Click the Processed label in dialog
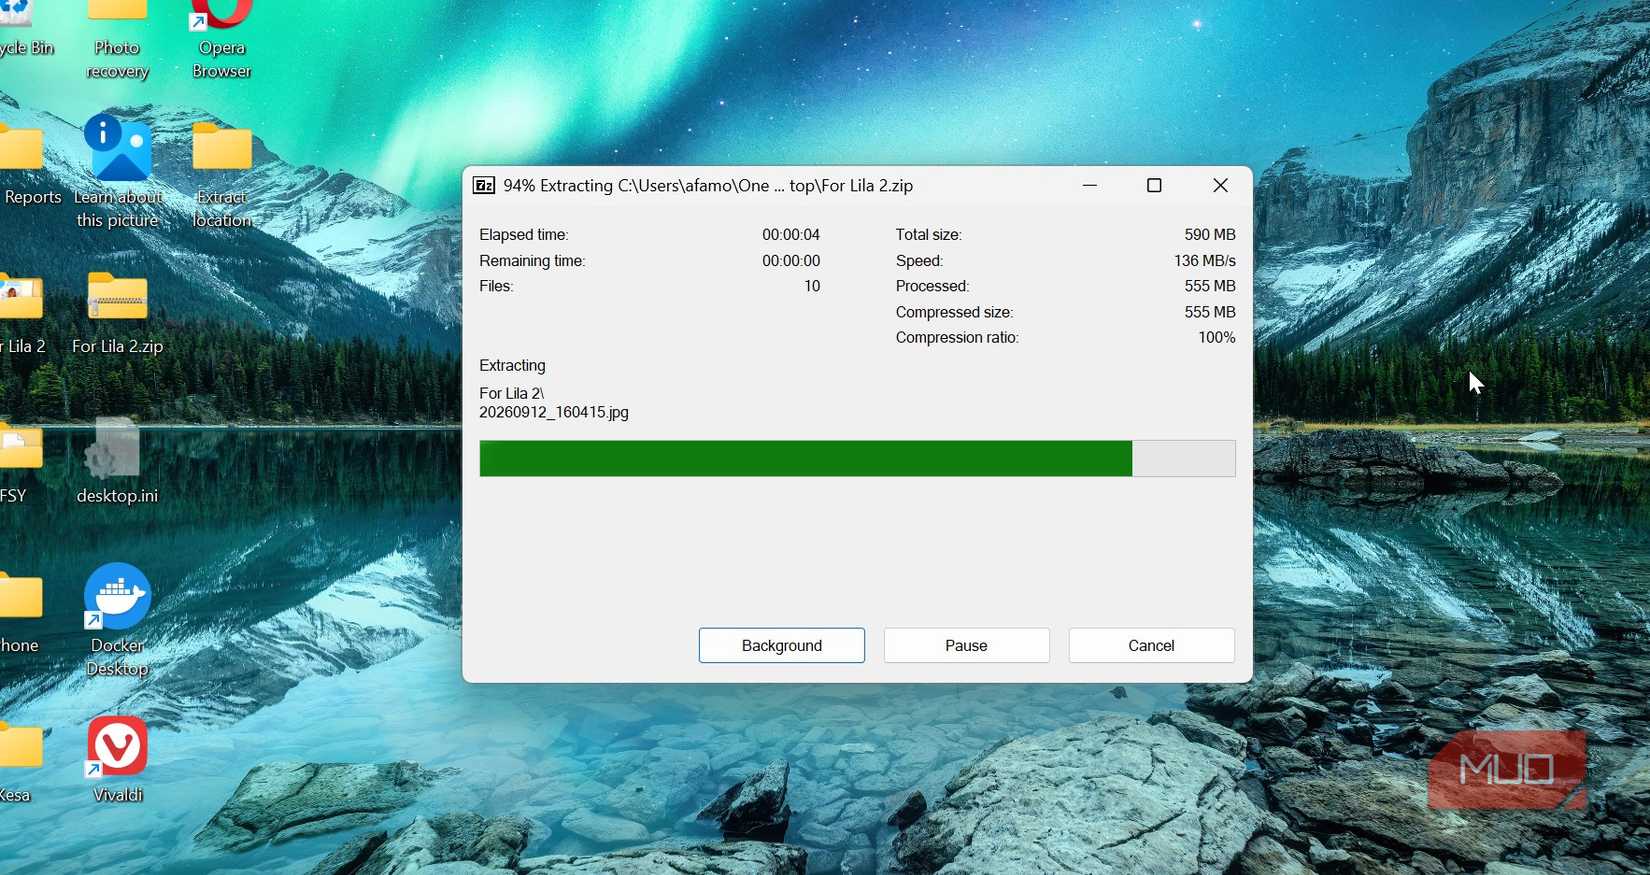 pos(932,286)
